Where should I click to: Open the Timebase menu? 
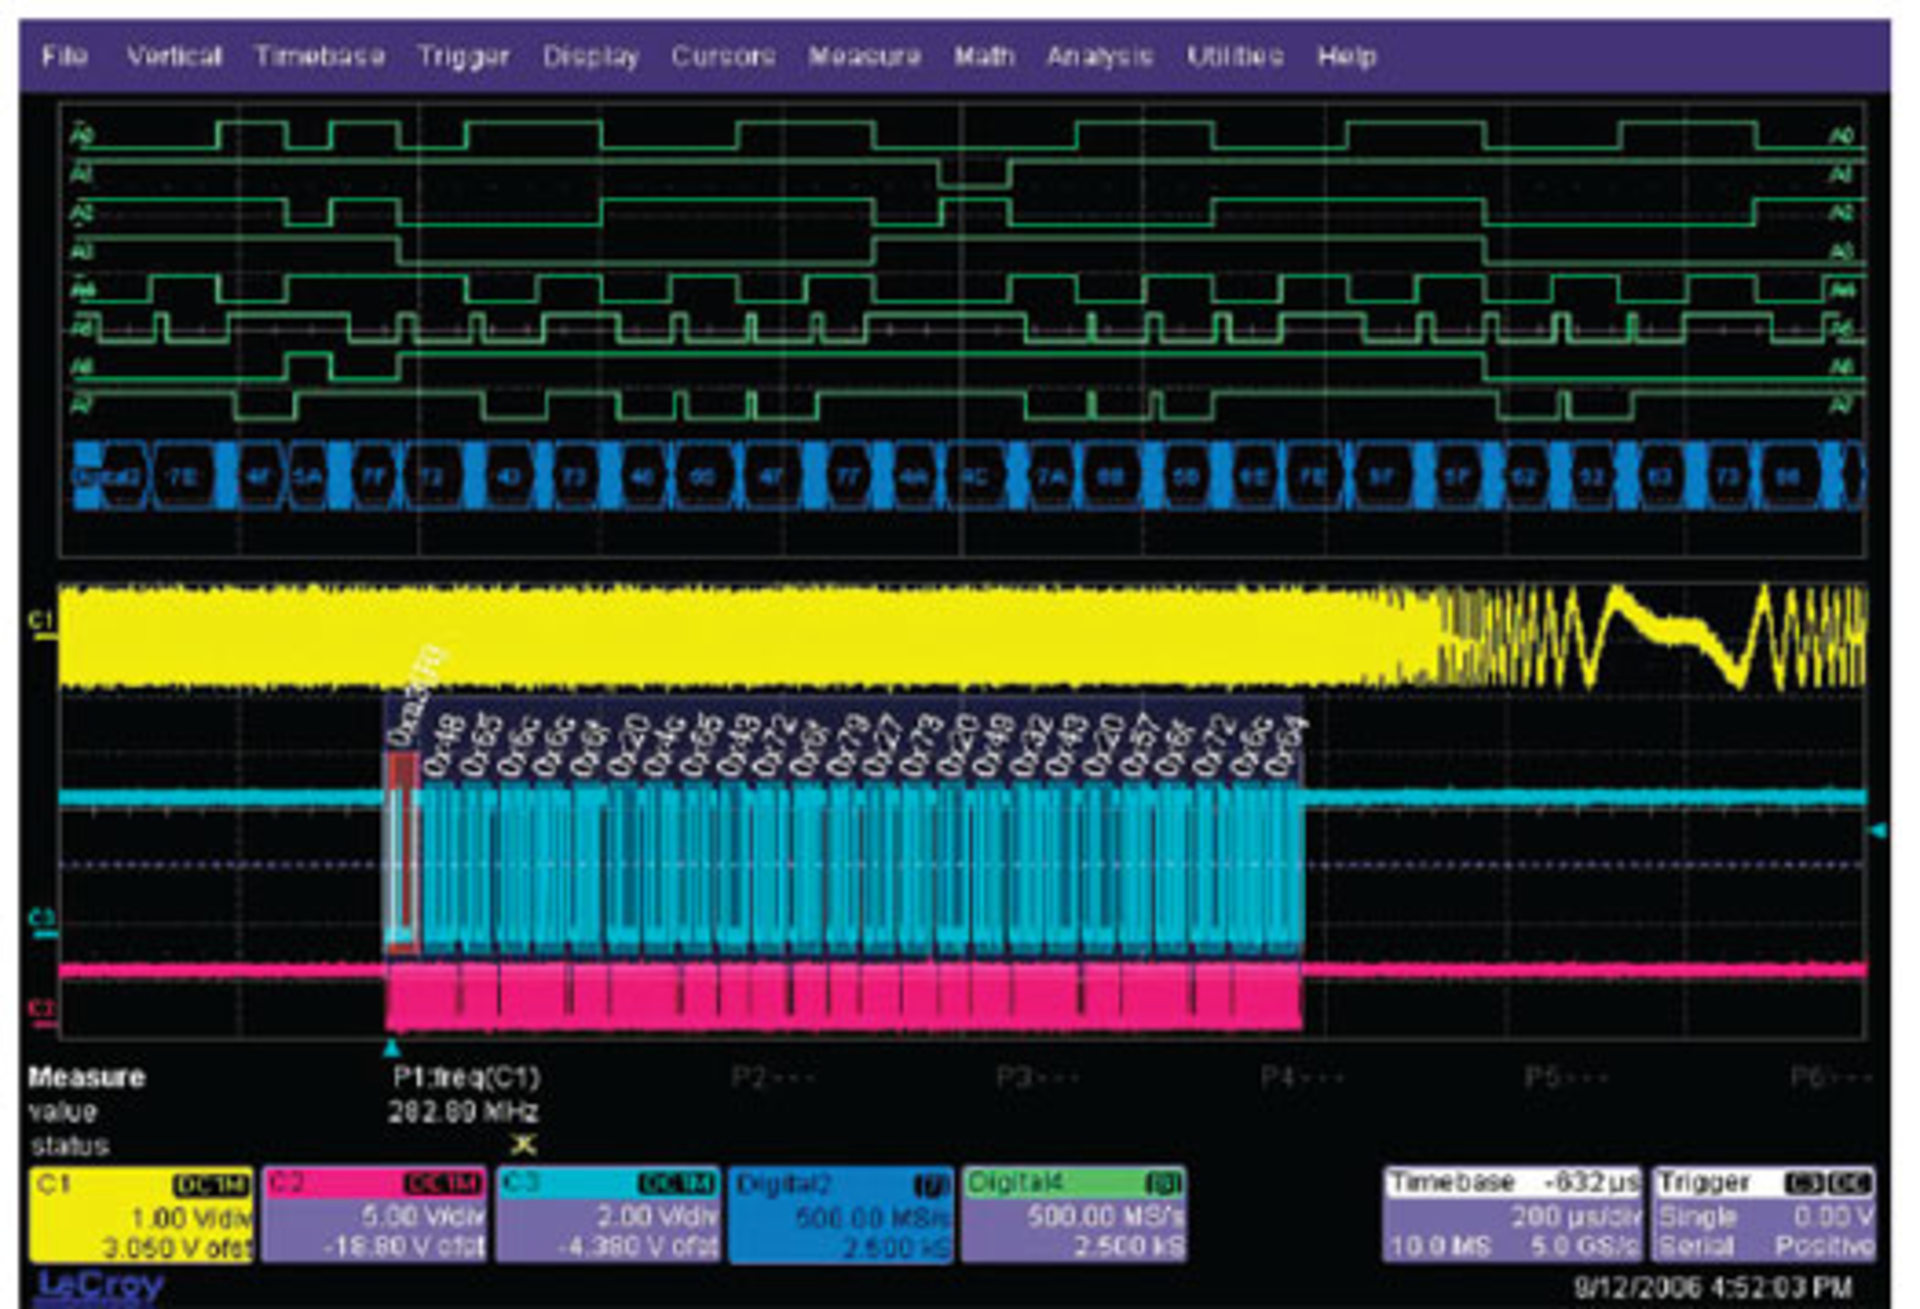click(319, 56)
